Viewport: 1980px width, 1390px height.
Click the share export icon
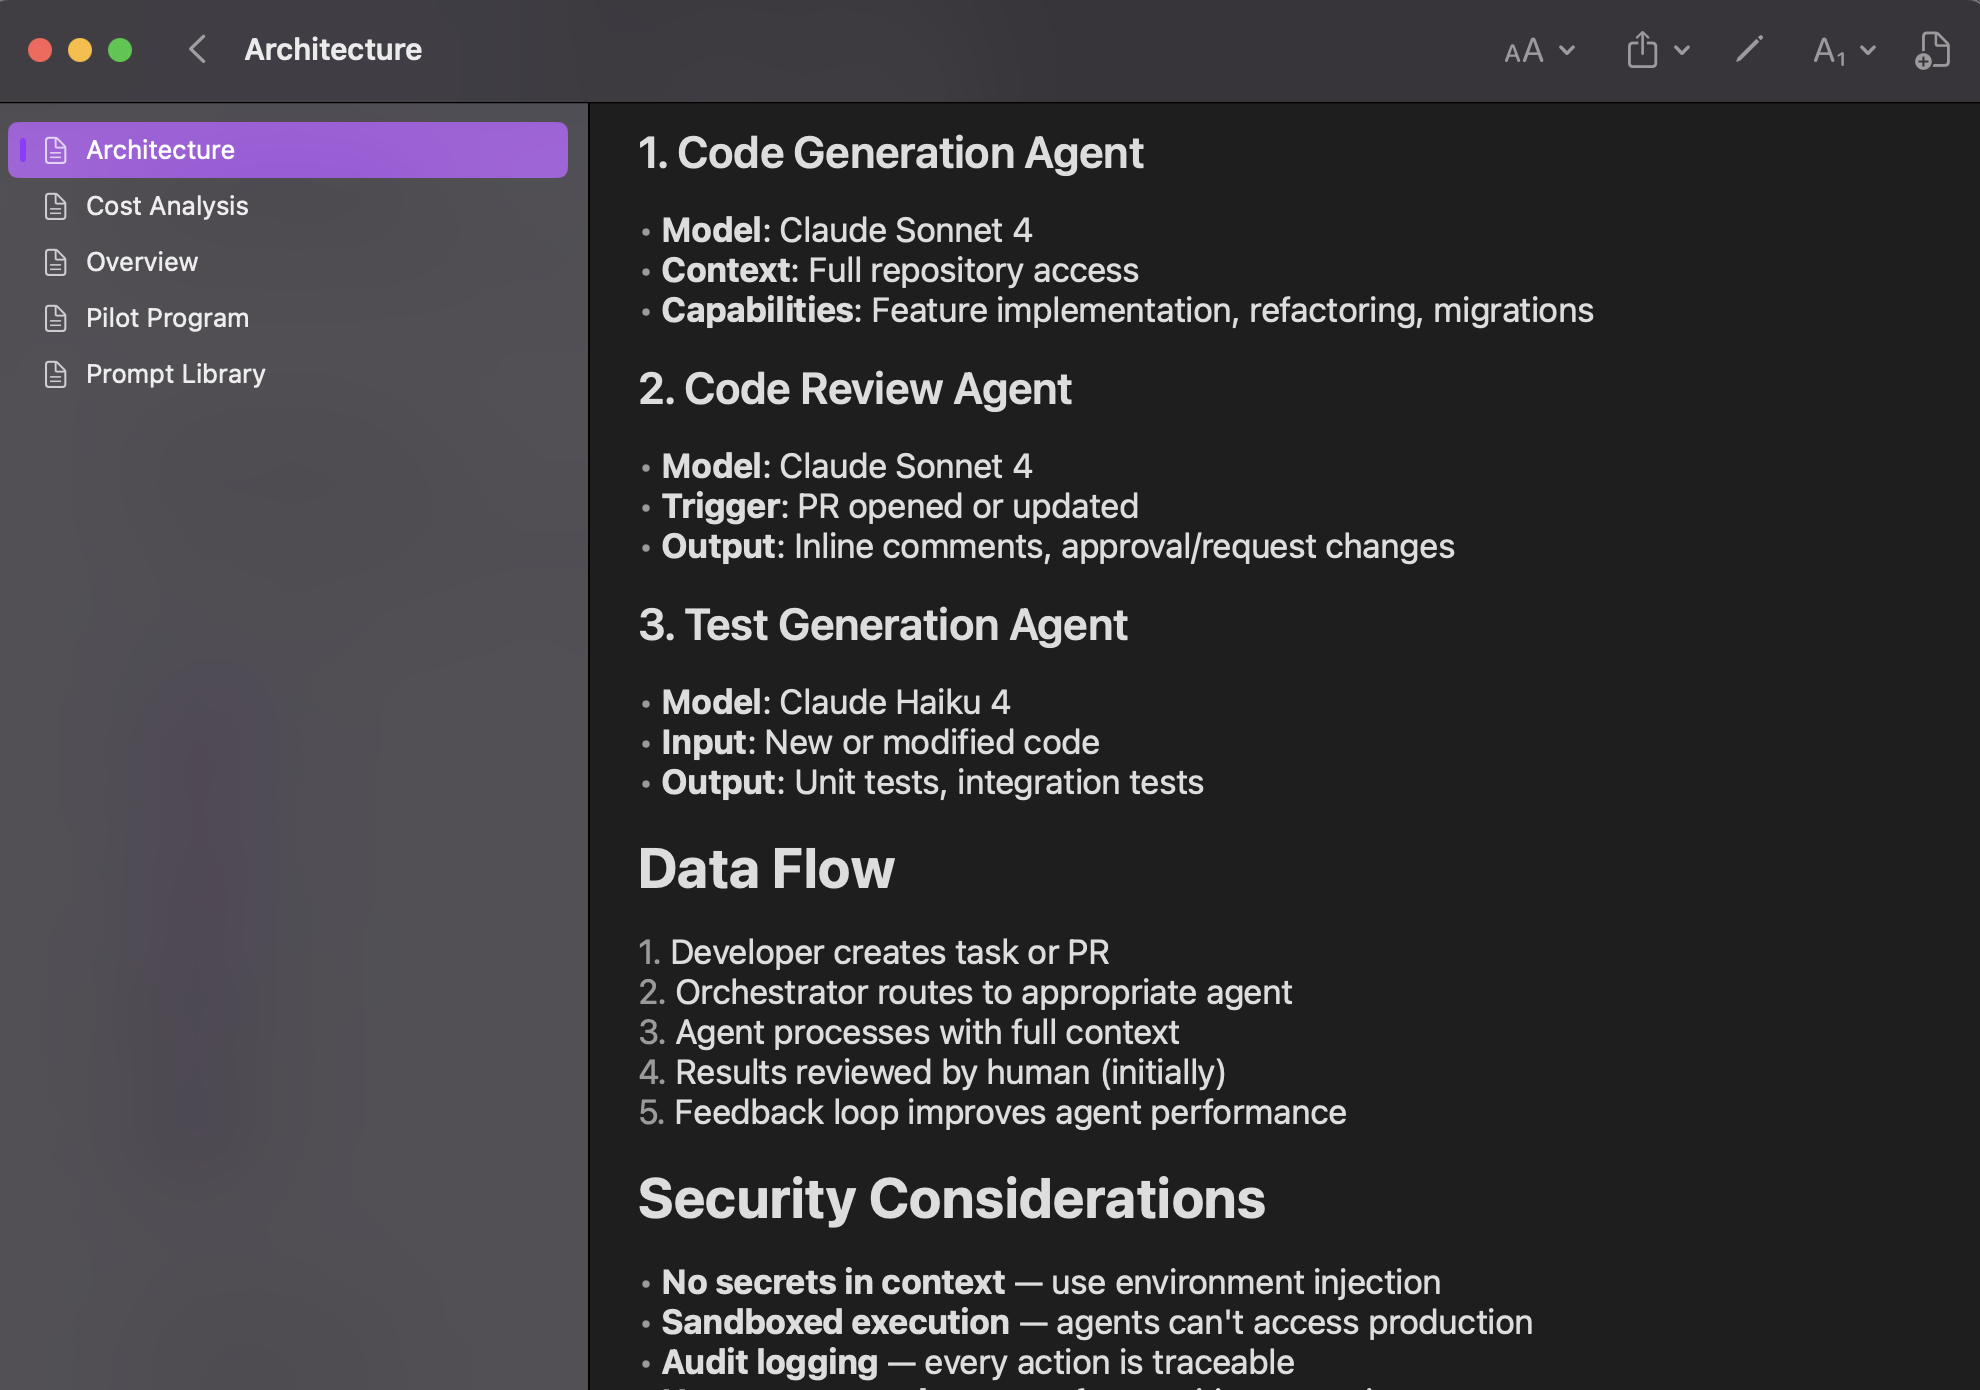click(x=1642, y=50)
